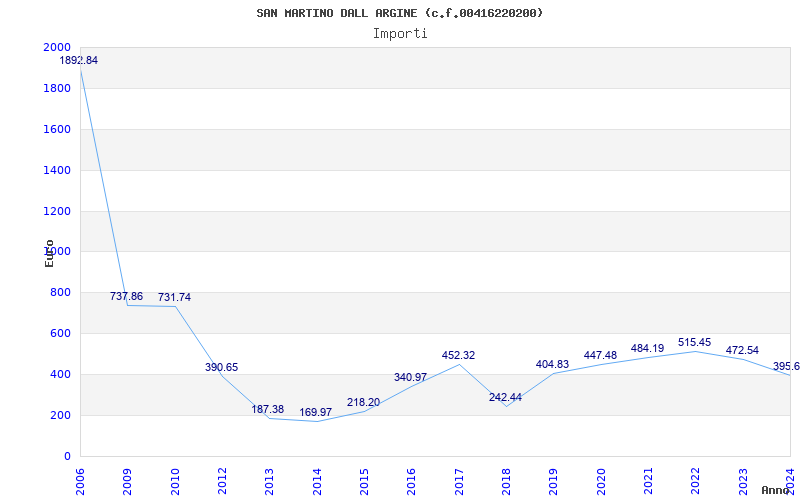Select the 515.45 data label
Viewport: 800px width, 500px height.
click(x=694, y=343)
